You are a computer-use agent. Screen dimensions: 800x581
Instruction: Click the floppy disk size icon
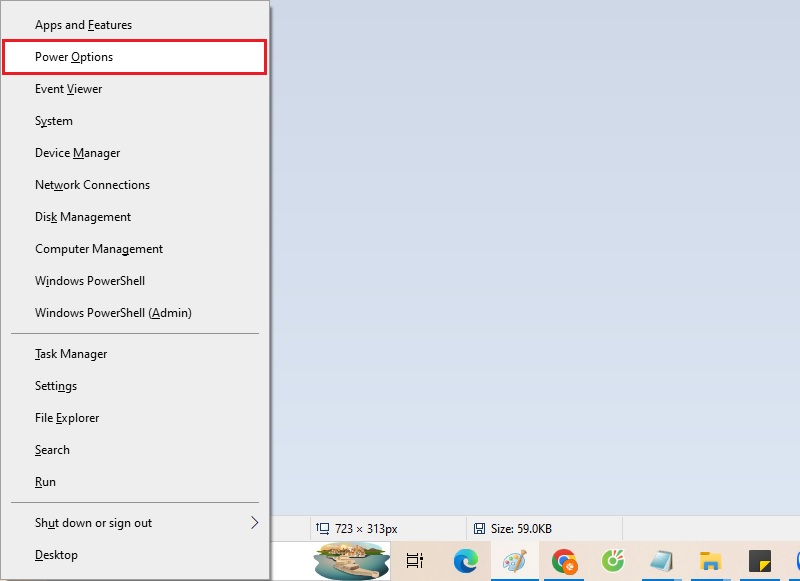pos(480,528)
